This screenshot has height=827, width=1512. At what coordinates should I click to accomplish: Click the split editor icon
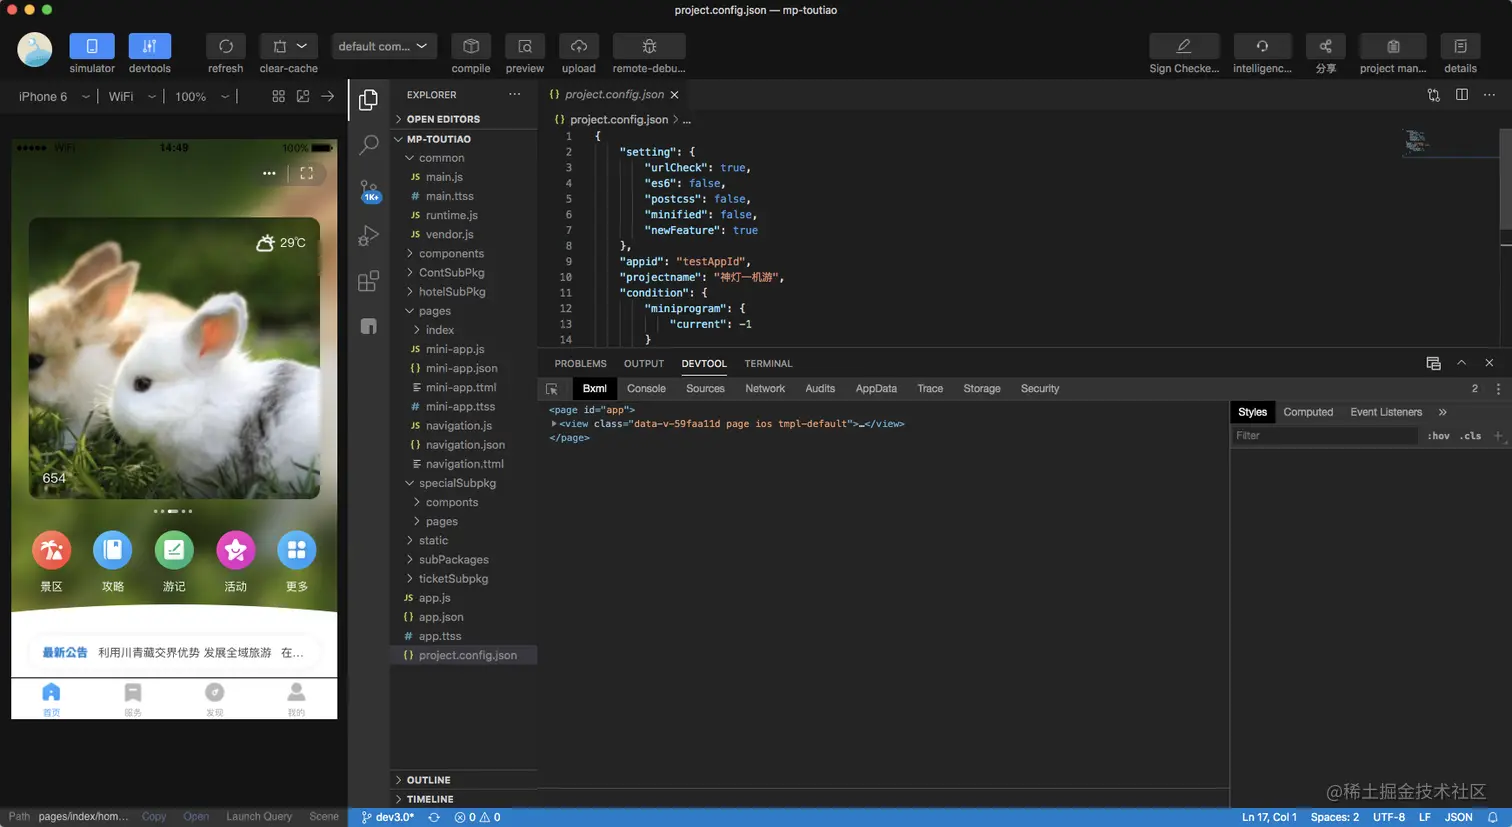coord(1462,95)
